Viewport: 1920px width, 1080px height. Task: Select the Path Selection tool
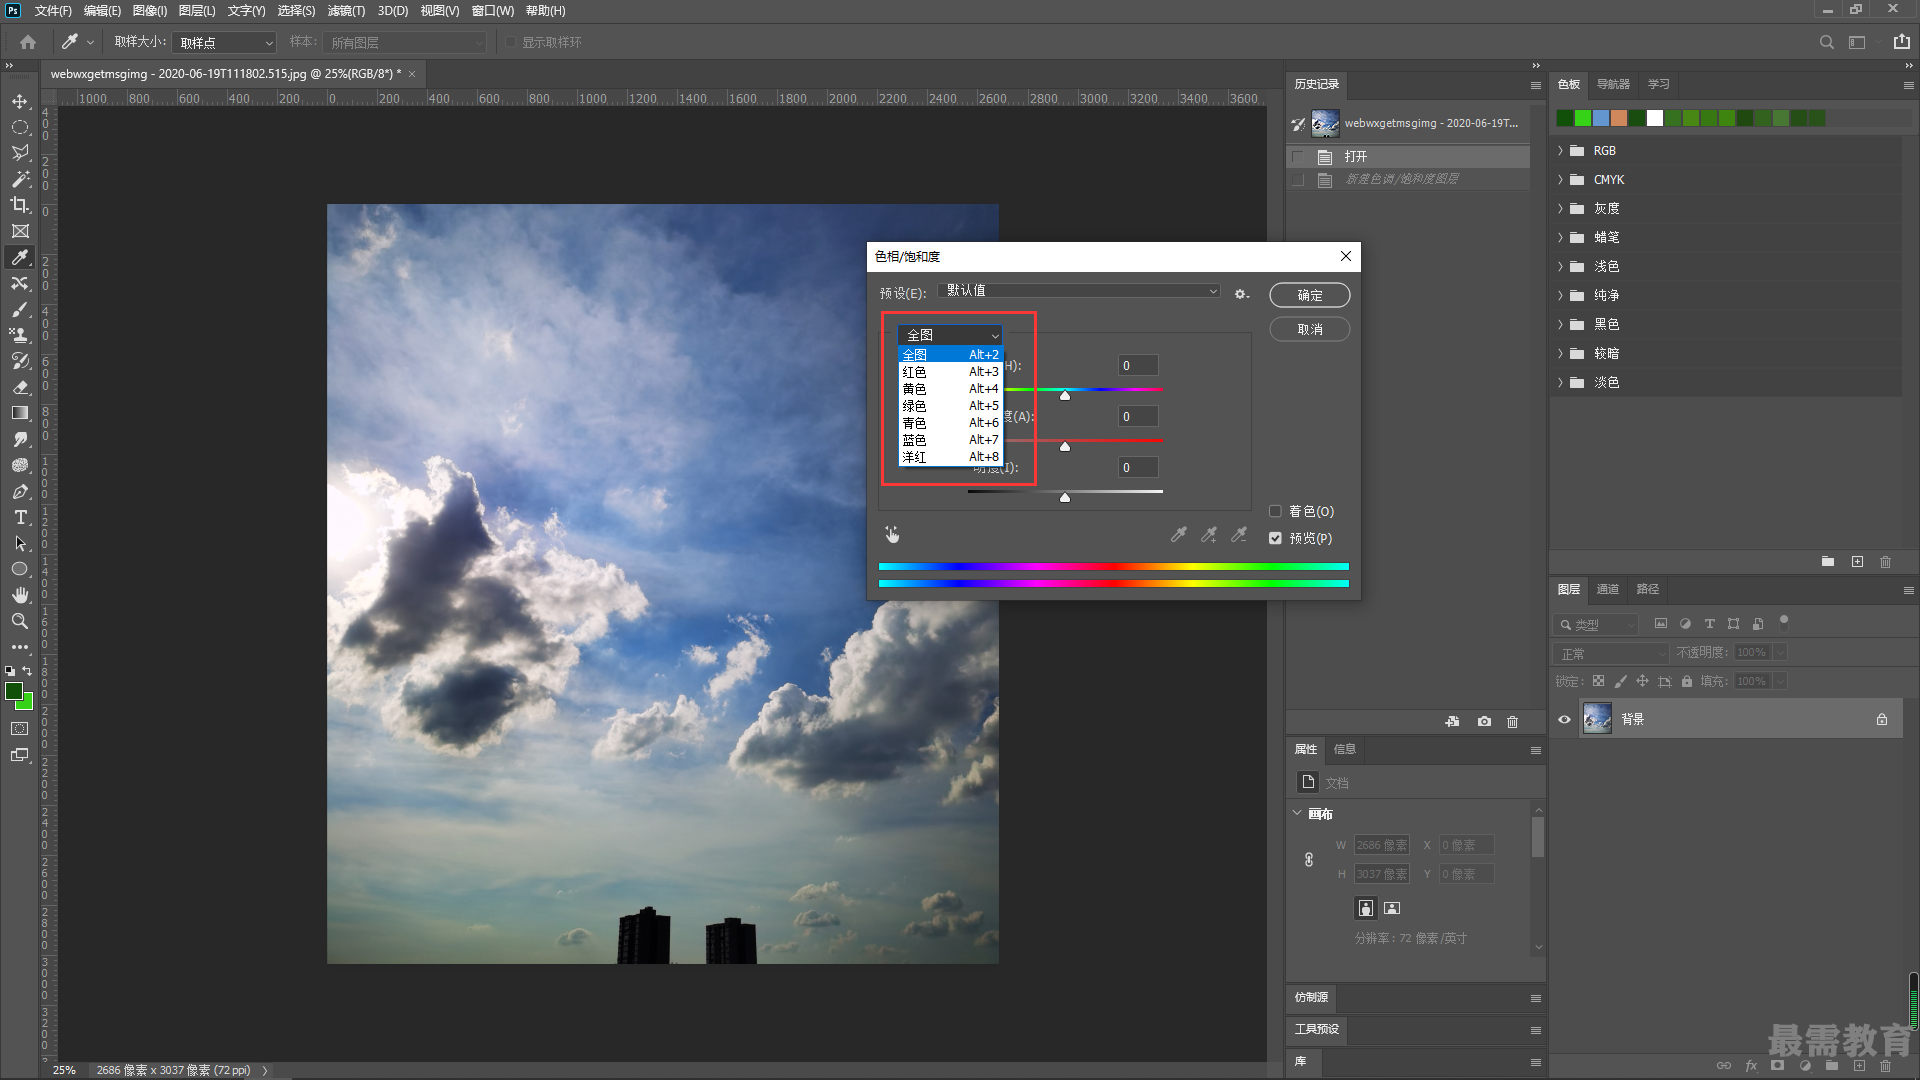tap(20, 543)
